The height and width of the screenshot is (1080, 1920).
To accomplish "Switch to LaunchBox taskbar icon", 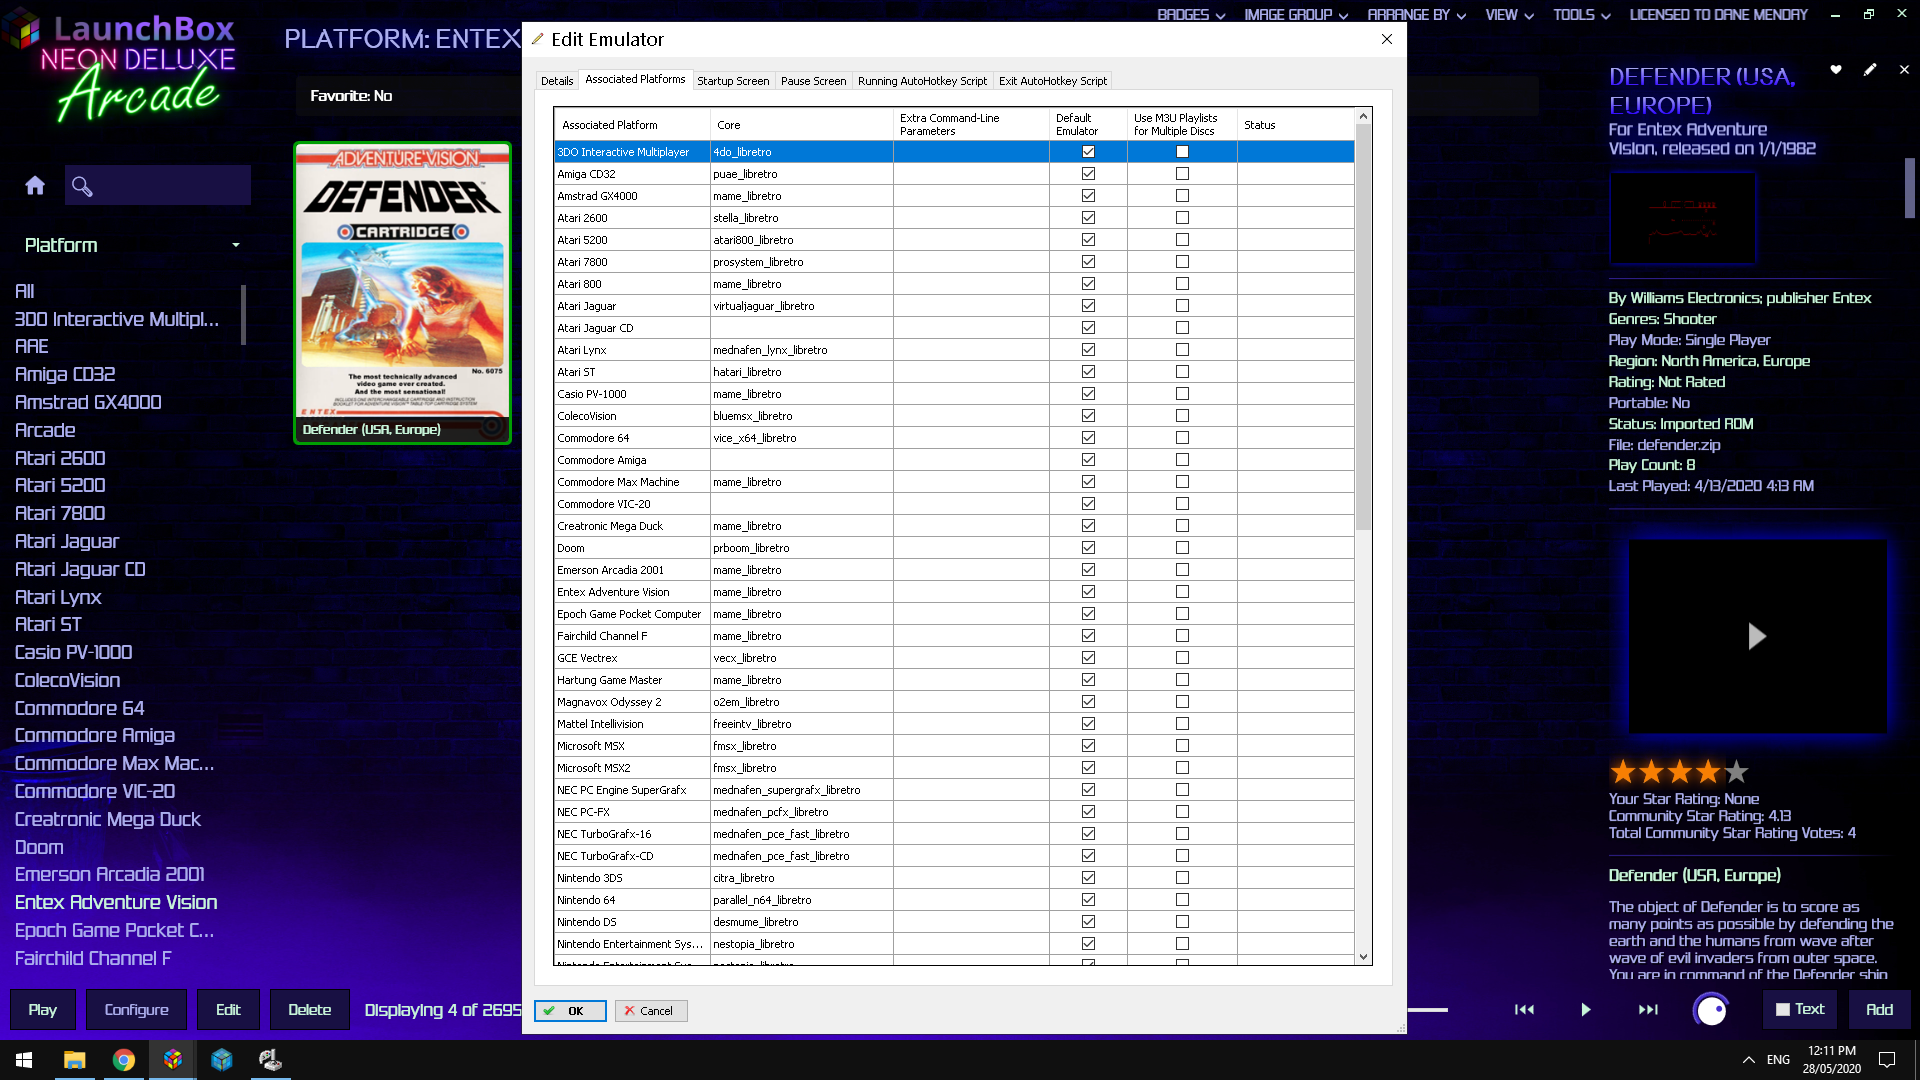I will point(172,1060).
